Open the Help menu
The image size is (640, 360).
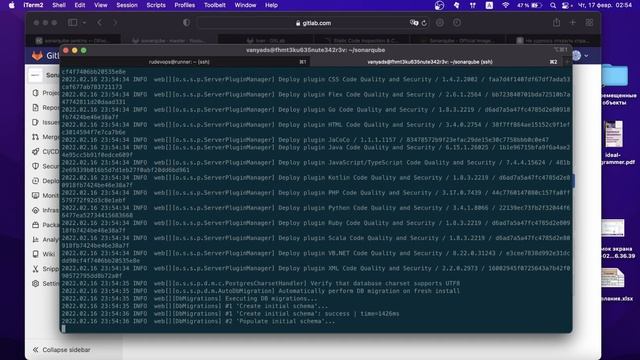coord(271,5)
